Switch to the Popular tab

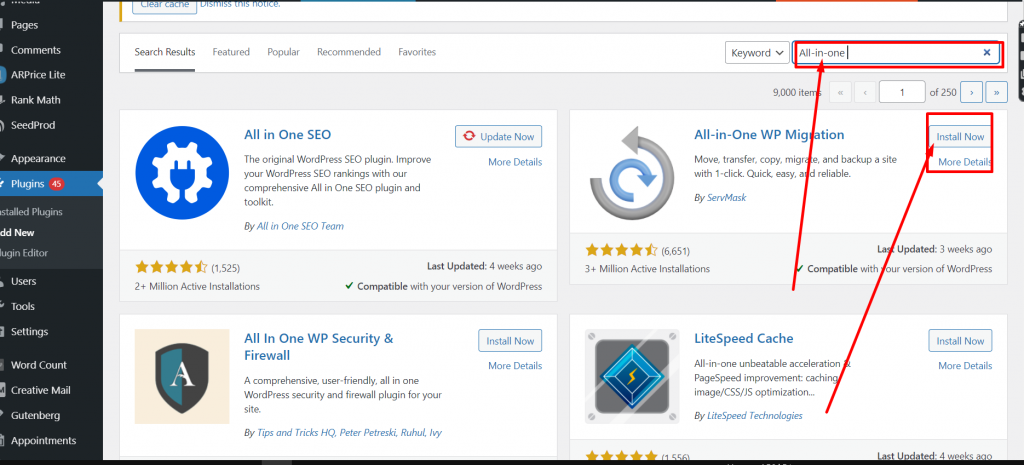tap(283, 52)
